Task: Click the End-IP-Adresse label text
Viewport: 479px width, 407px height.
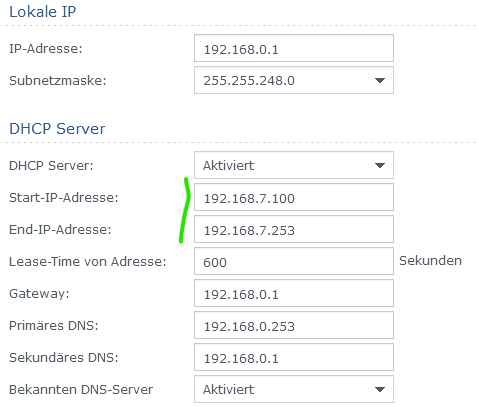Action: point(60,230)
